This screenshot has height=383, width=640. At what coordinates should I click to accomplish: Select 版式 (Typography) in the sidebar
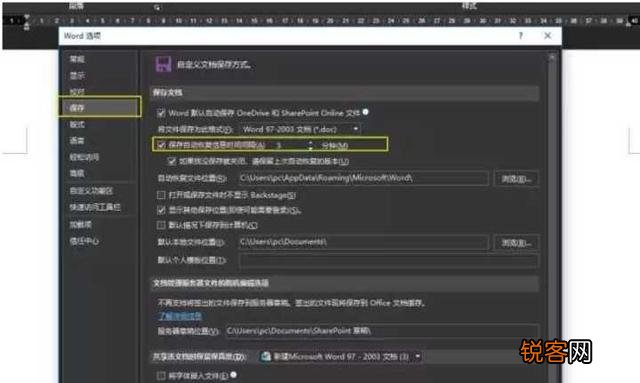click(77, 124)
